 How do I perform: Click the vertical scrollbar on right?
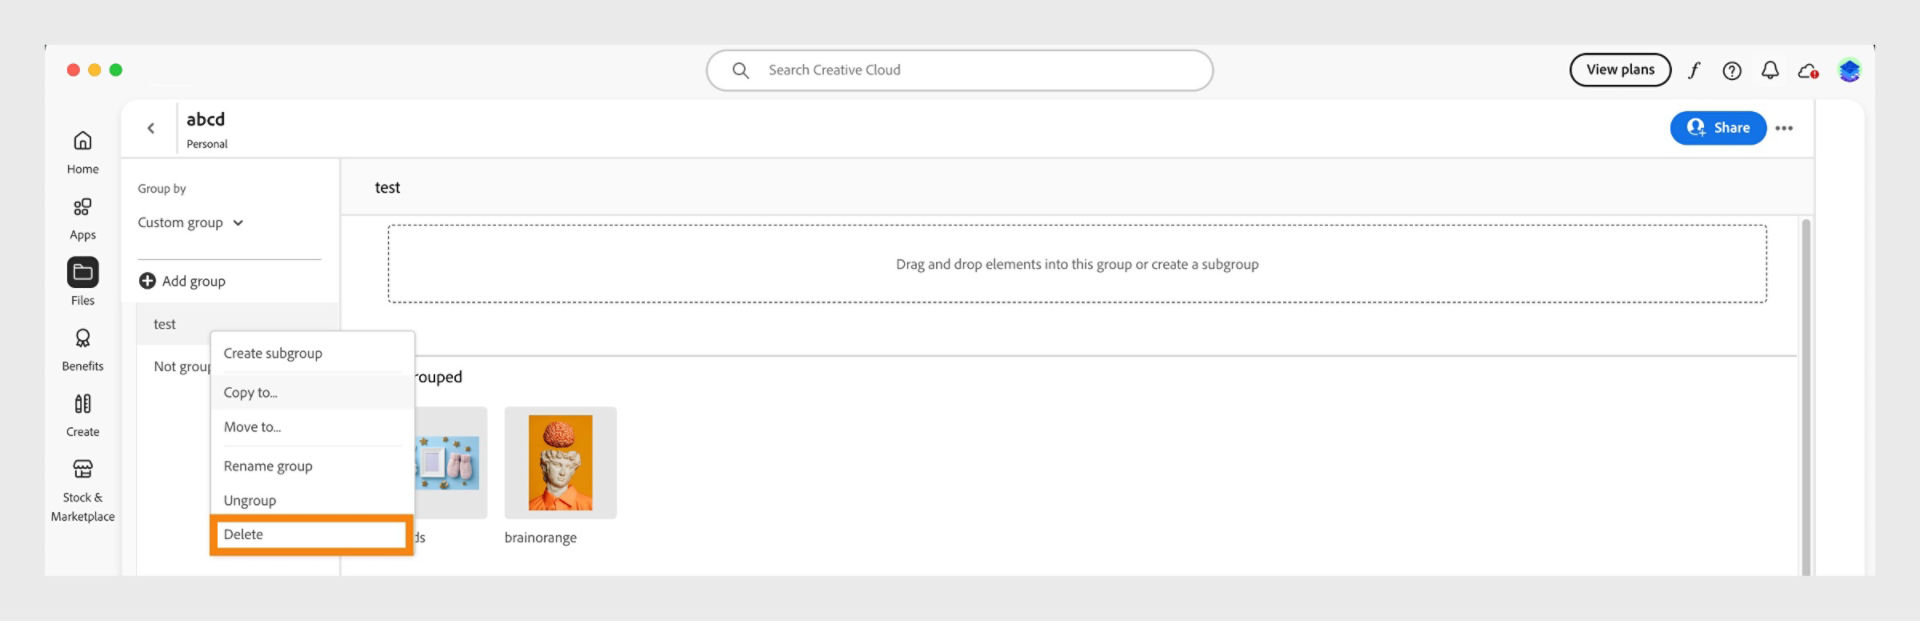(x=1806, y=396)
